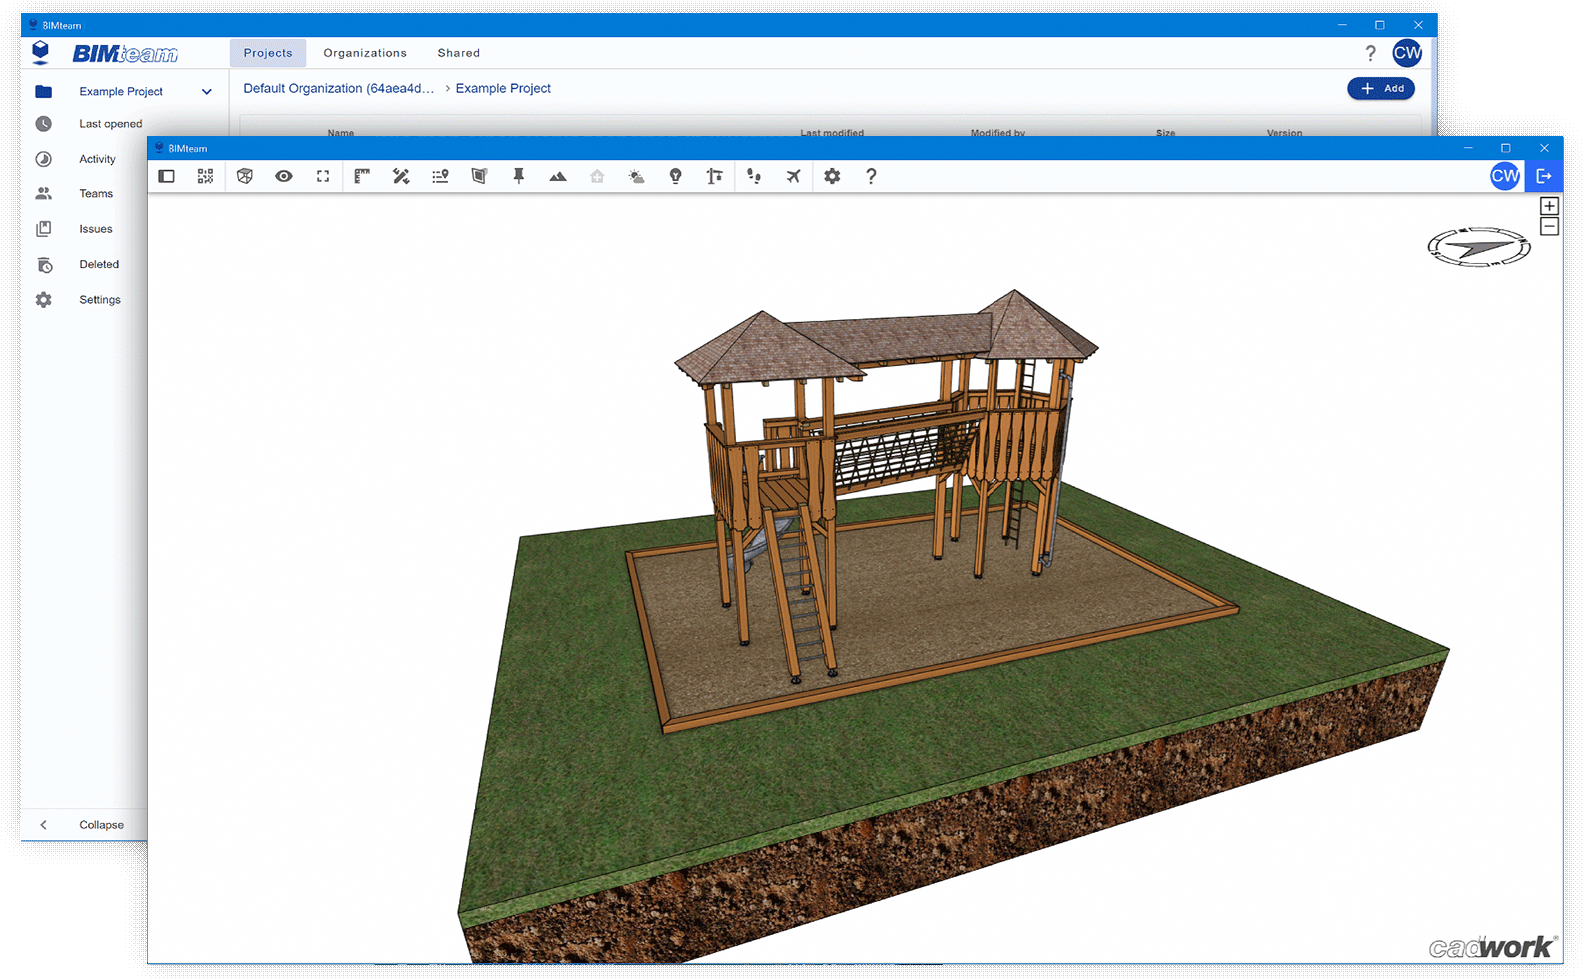Activate the footsteps walk mode icon

click(x=754, y=176)
